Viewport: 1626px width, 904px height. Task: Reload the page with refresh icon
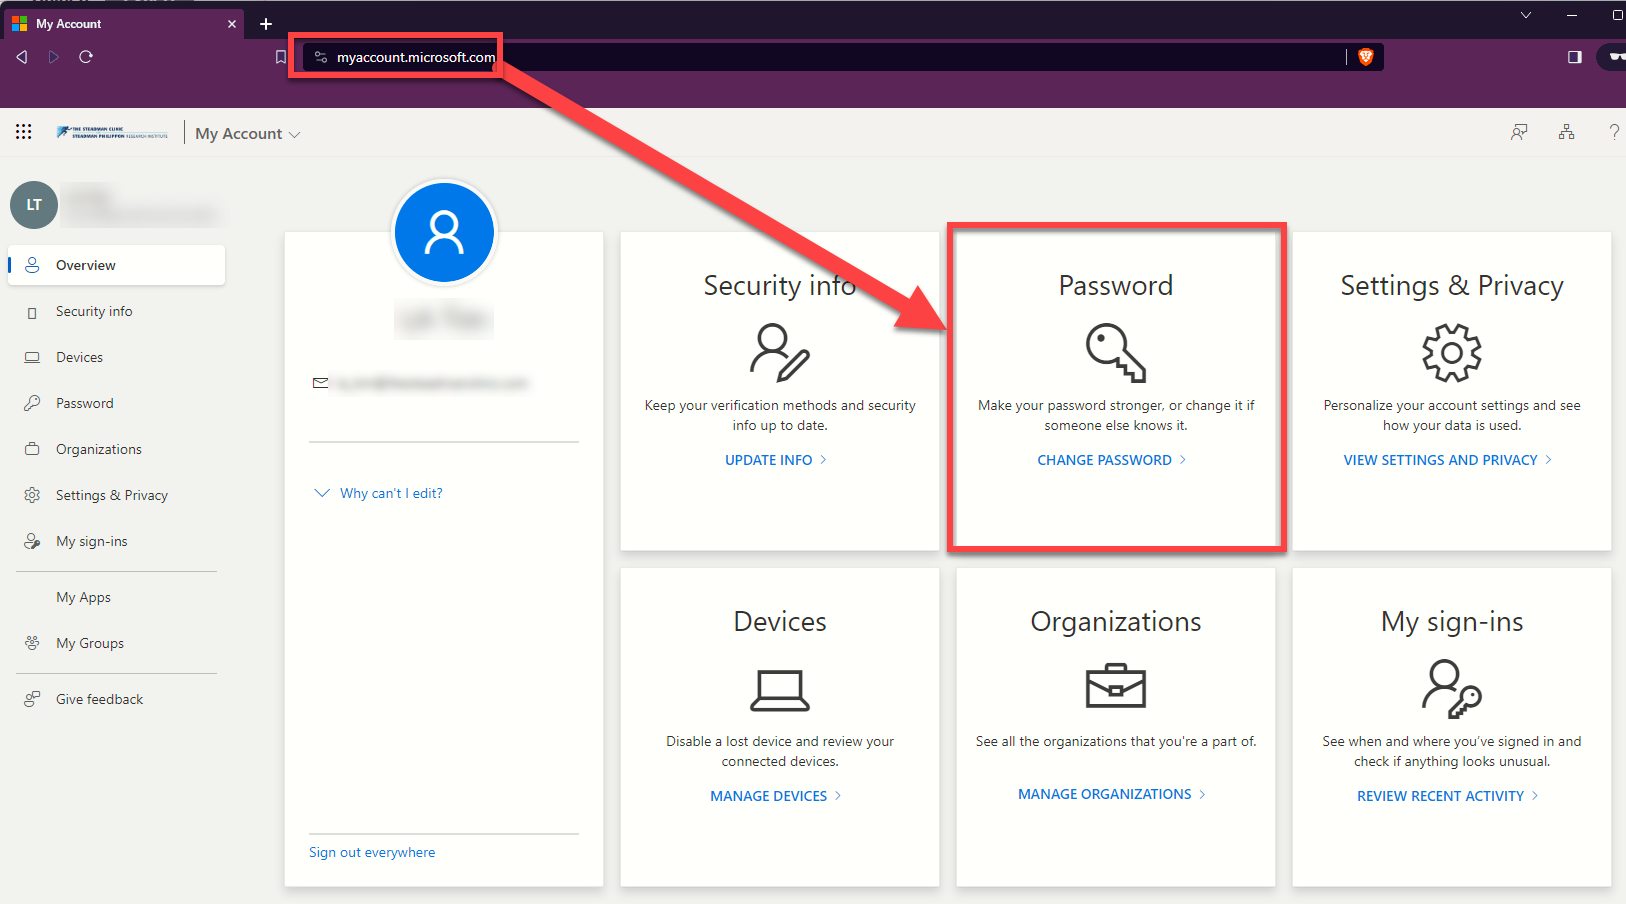coord(86,57)
